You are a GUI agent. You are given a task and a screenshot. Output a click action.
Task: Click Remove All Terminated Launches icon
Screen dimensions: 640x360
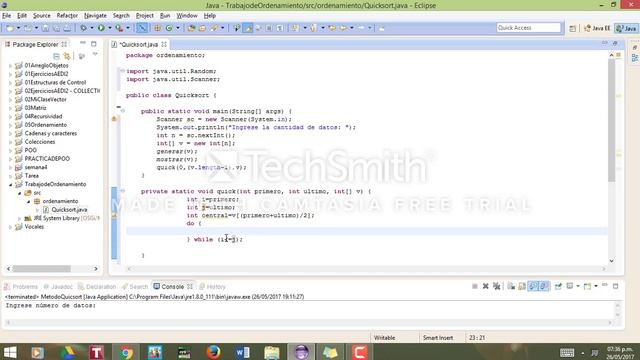click(496, 286)
